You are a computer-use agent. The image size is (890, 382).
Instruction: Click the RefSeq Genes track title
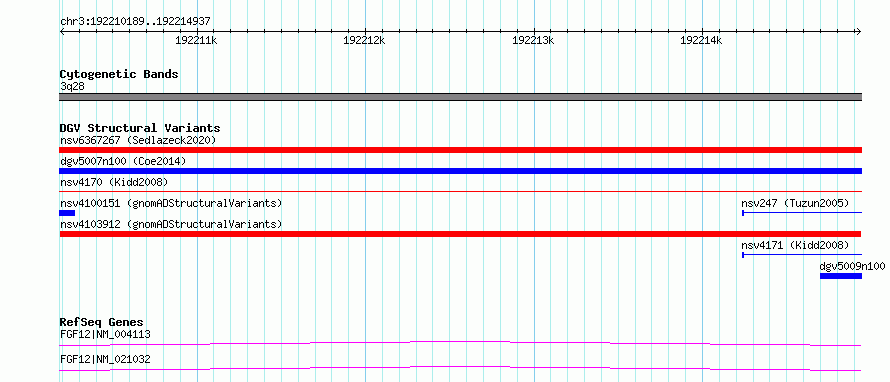click(102, 322)
